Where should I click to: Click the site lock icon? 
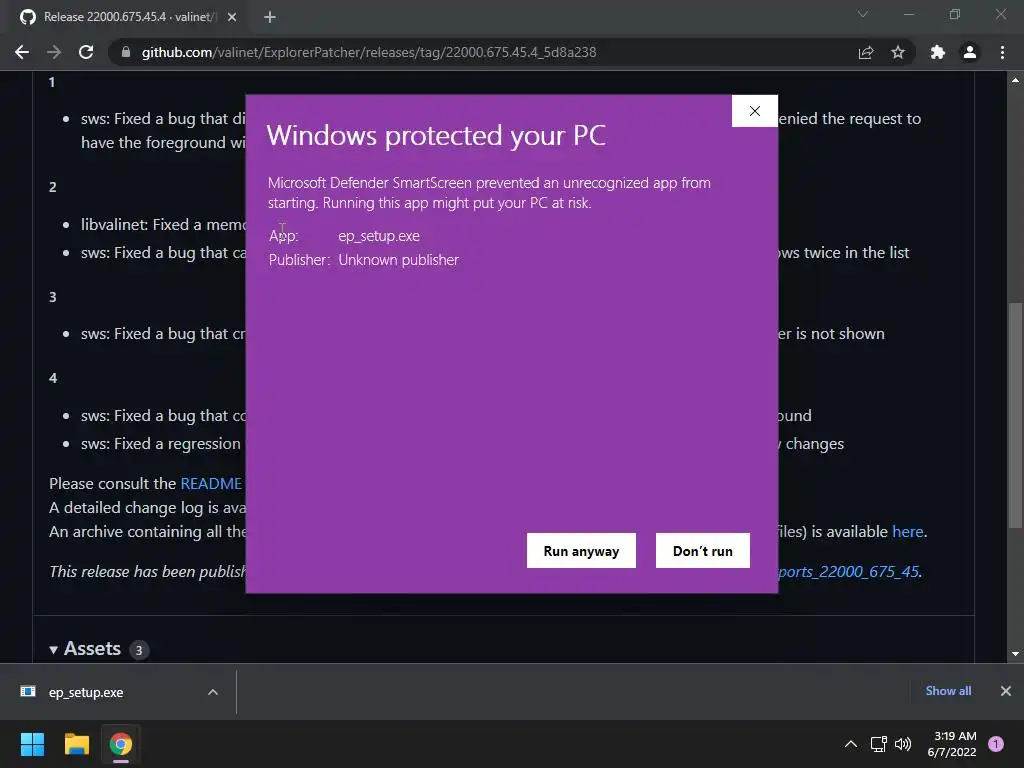126,52
